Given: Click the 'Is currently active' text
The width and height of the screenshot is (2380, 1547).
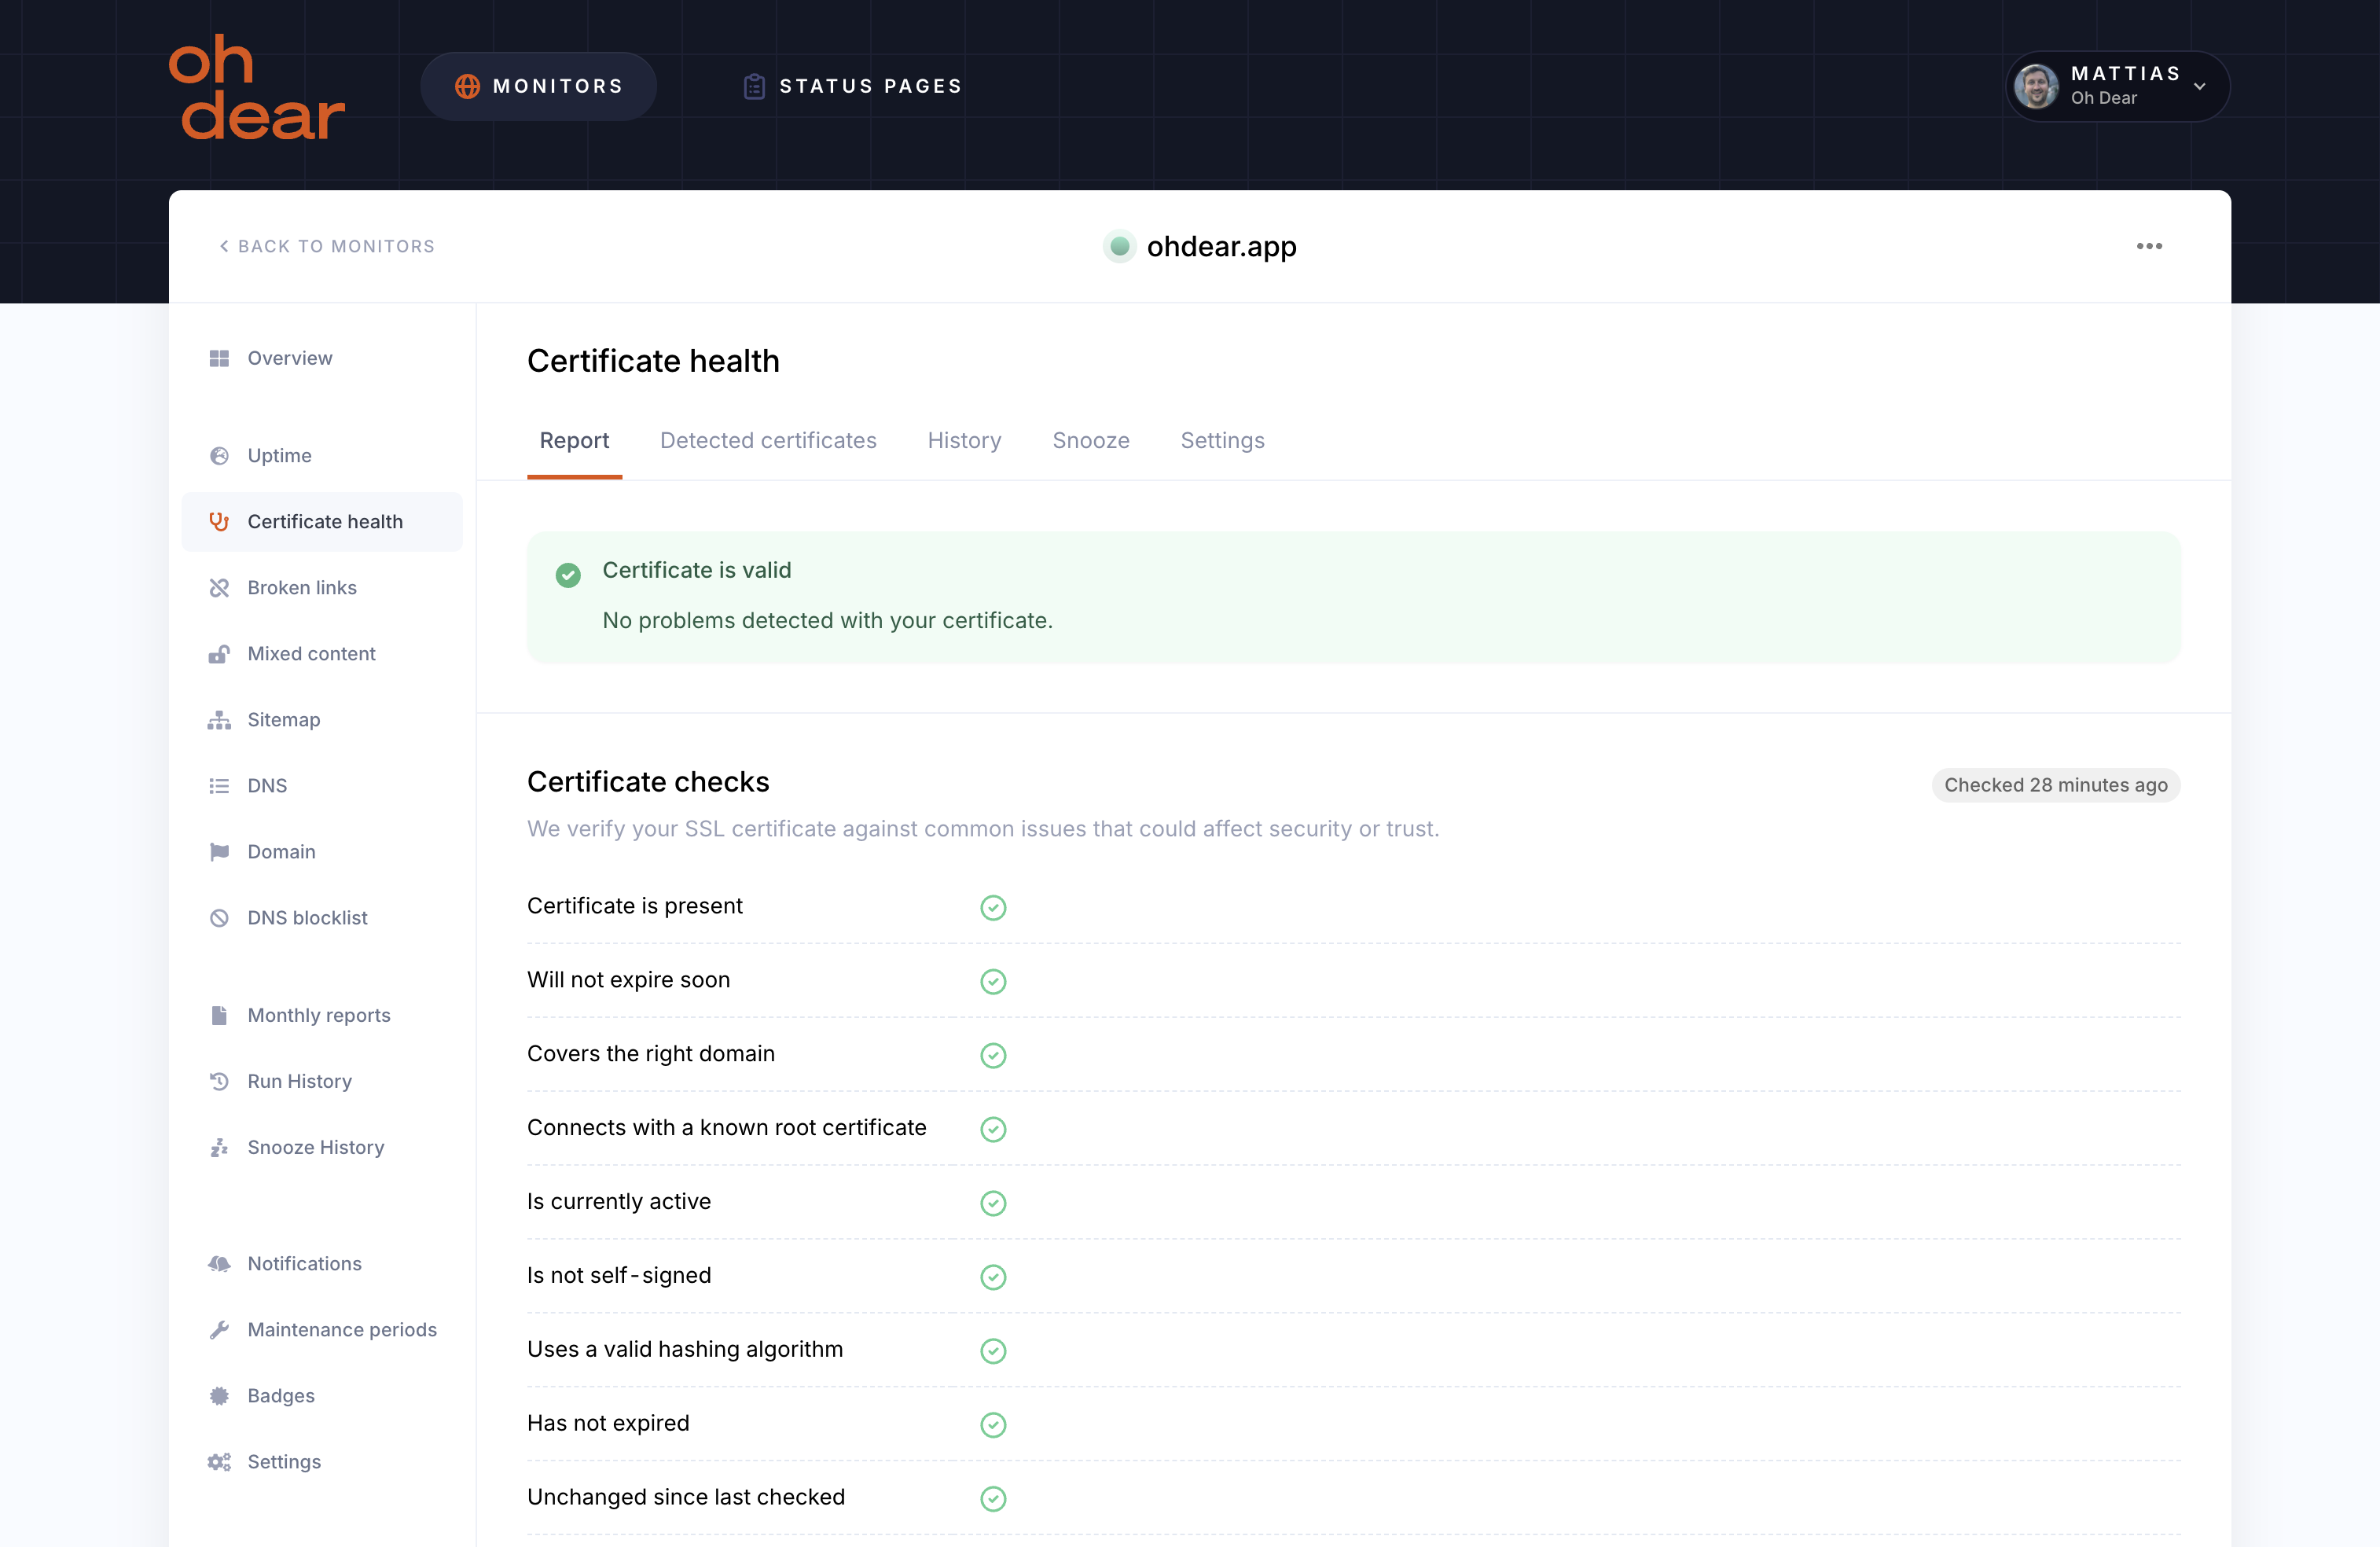Looking at the screenshot, I should click(x=619, y=1202).
